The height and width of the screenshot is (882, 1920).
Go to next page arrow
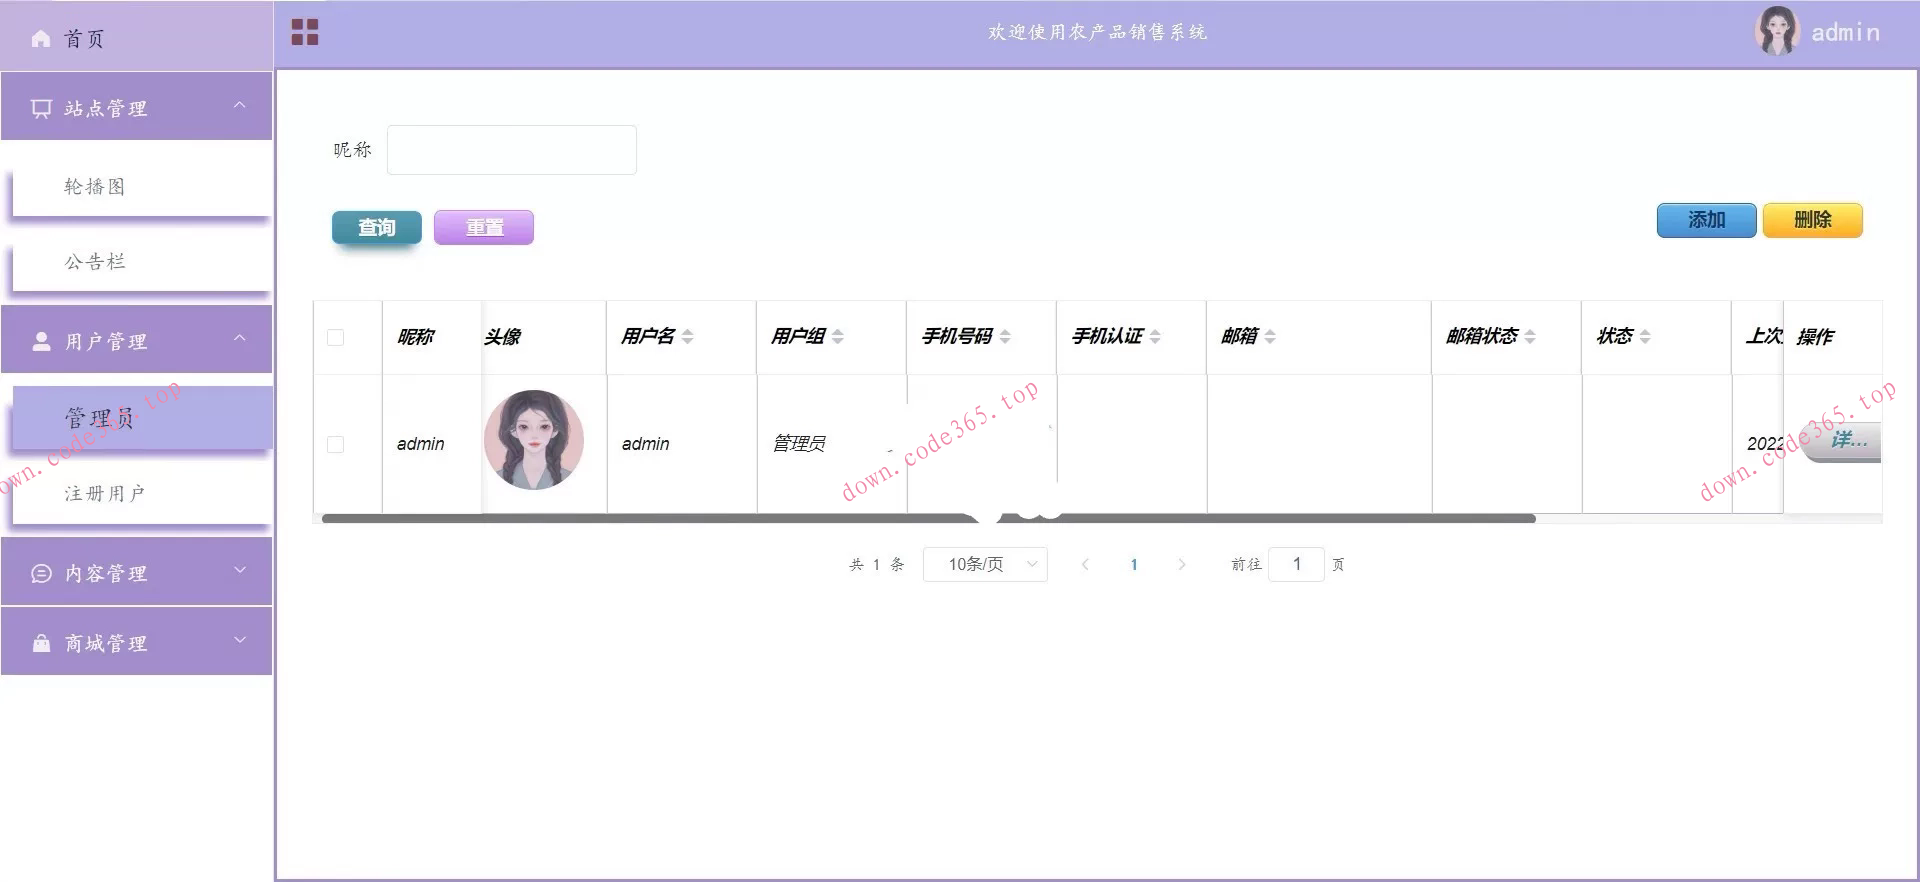click(1182, 565)
